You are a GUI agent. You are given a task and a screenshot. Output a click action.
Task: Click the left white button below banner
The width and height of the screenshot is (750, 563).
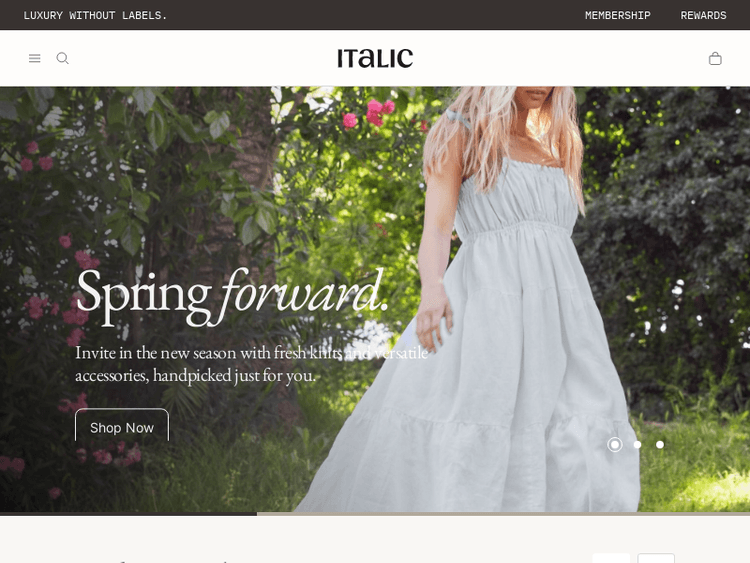pos(611,558)
